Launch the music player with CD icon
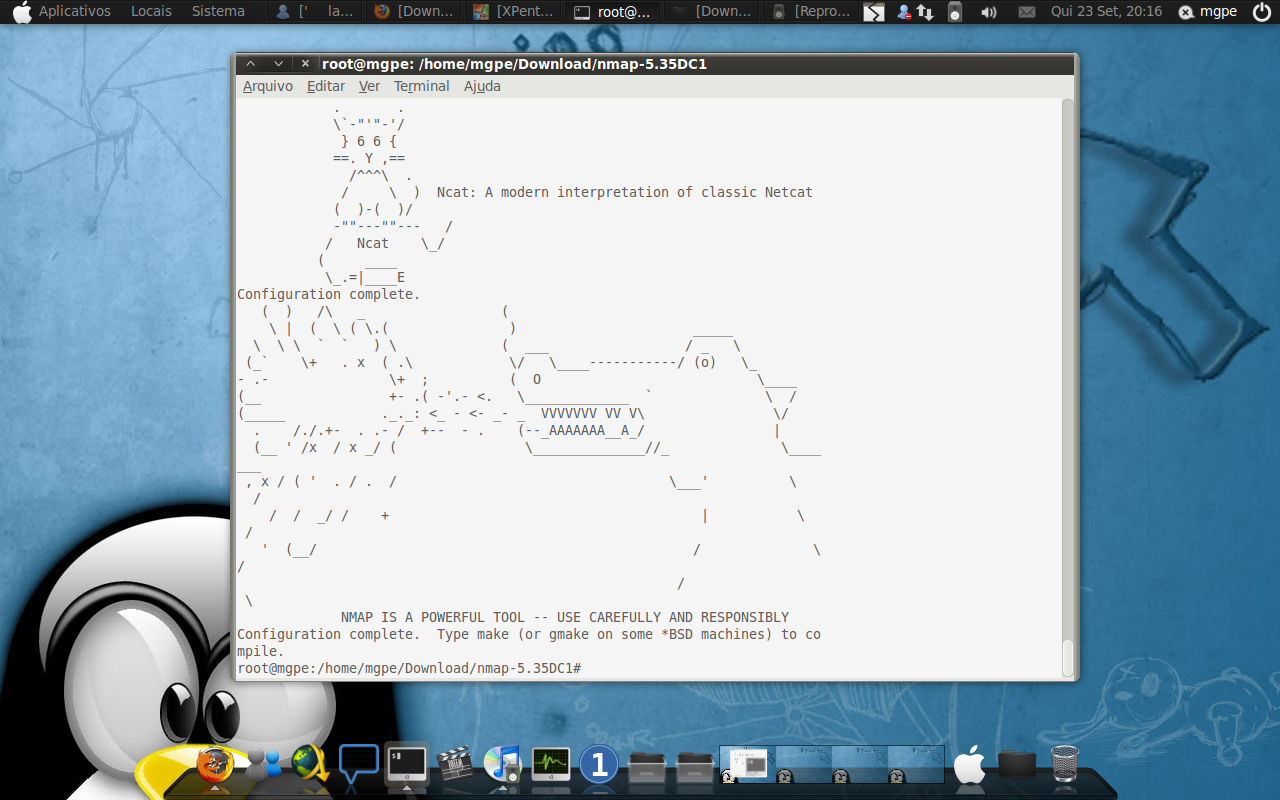 click(503, 765)
